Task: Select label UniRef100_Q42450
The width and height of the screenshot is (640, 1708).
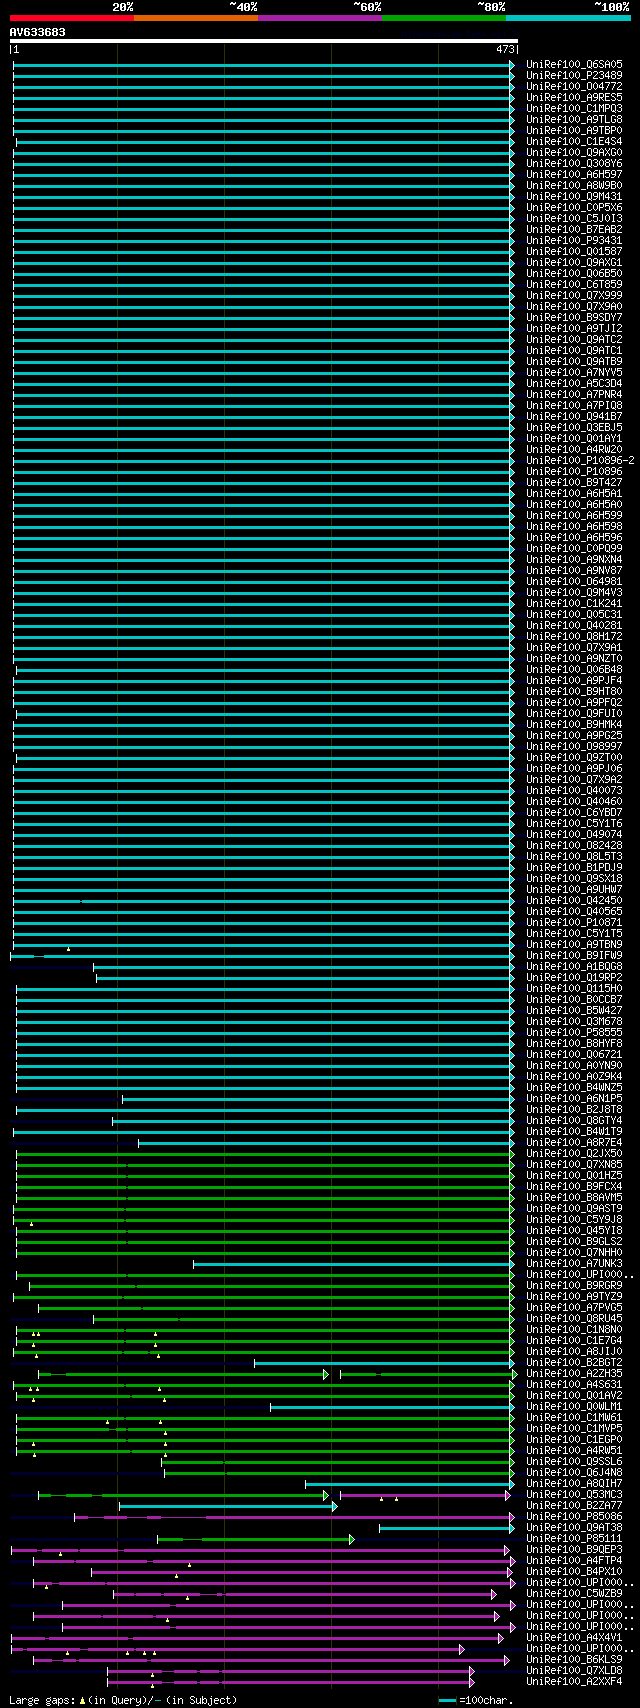Action: click(x=574, y=900)
